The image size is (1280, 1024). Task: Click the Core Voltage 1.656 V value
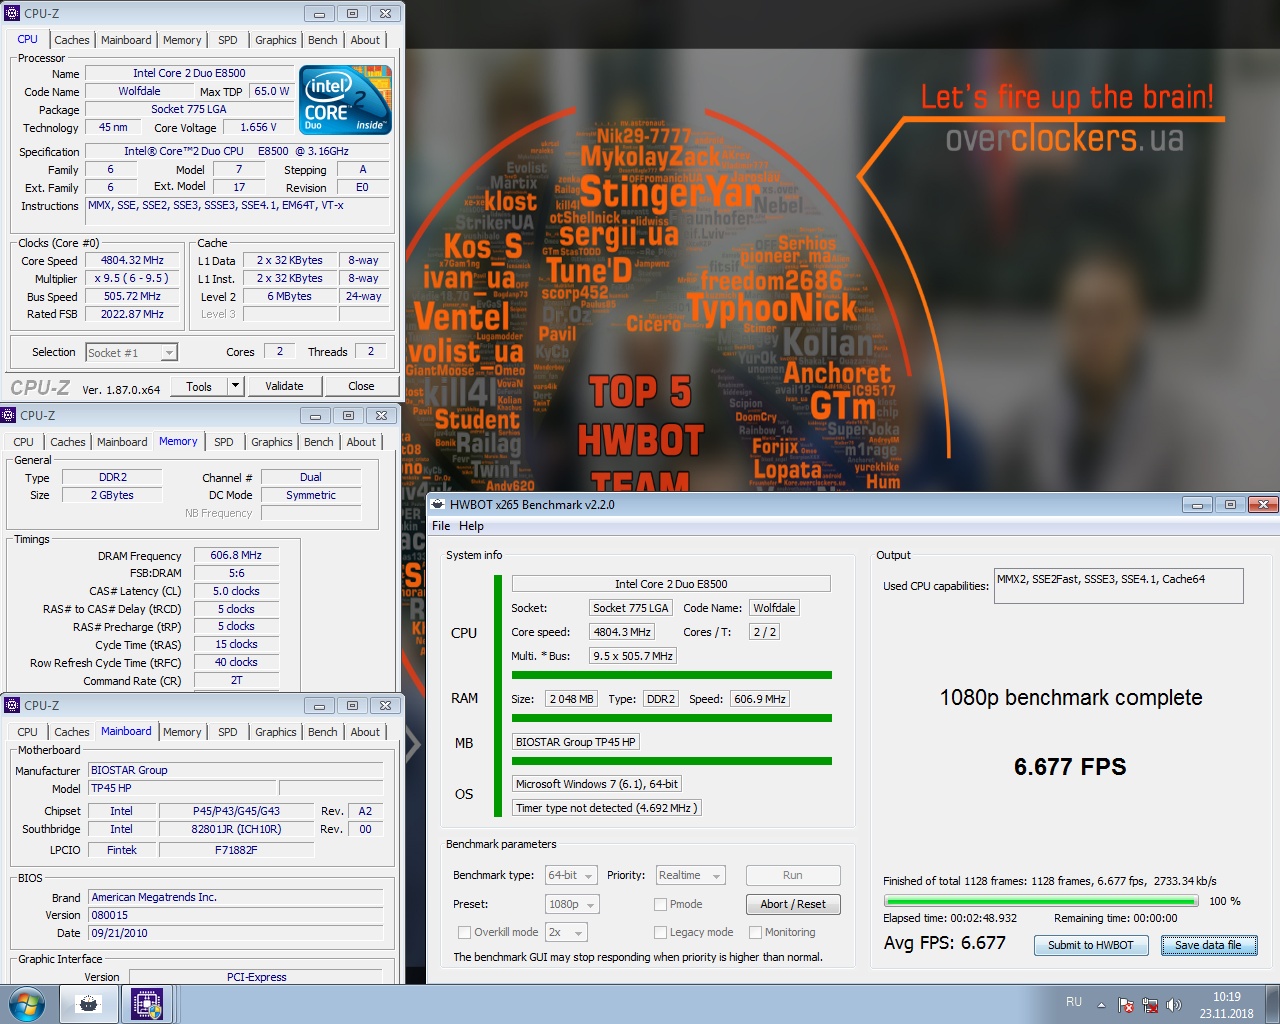point(258,127)
